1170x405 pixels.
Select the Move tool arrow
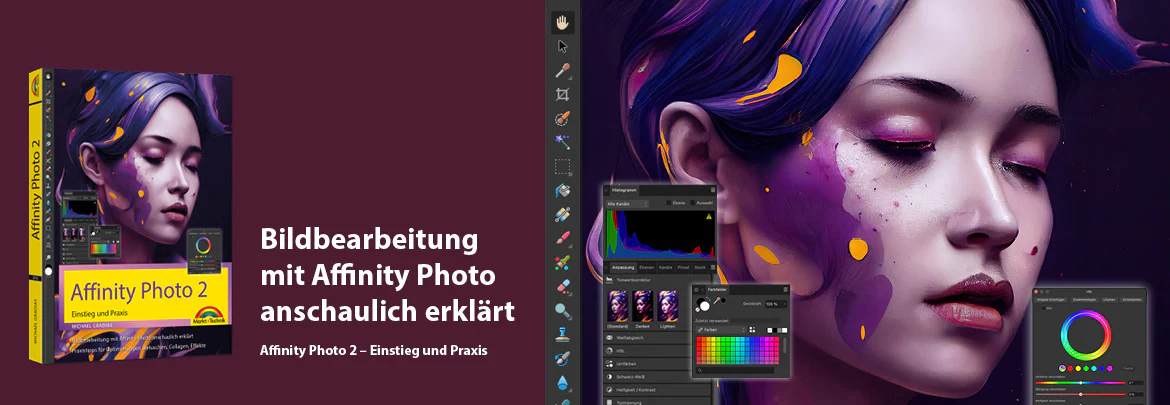pyautogui.click(x=563, y=46)
